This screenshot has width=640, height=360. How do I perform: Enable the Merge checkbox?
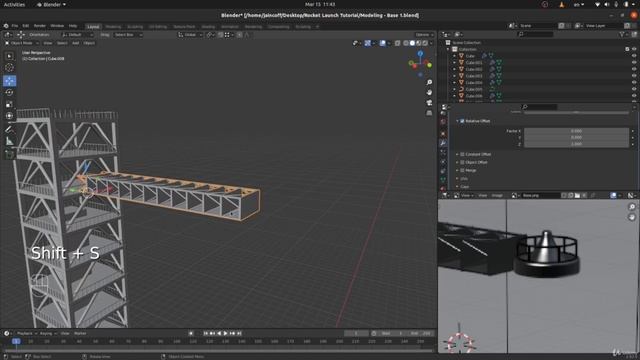pos(462,170)
